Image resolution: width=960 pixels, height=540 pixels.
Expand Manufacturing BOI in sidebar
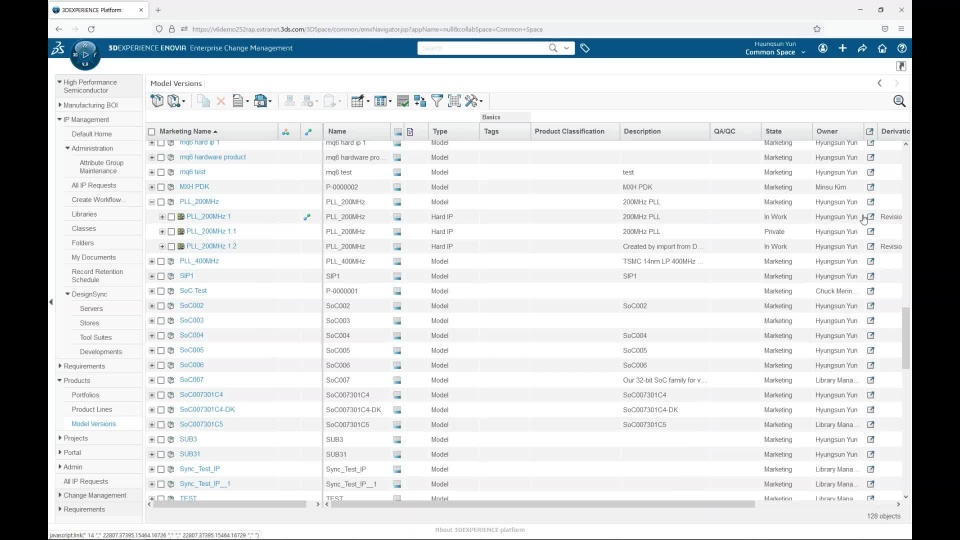pos(60,105)
